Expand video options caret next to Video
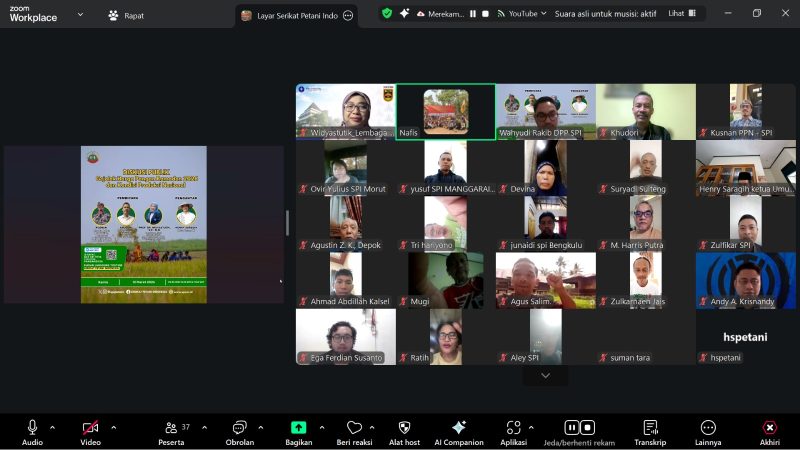 click(113, 427)
